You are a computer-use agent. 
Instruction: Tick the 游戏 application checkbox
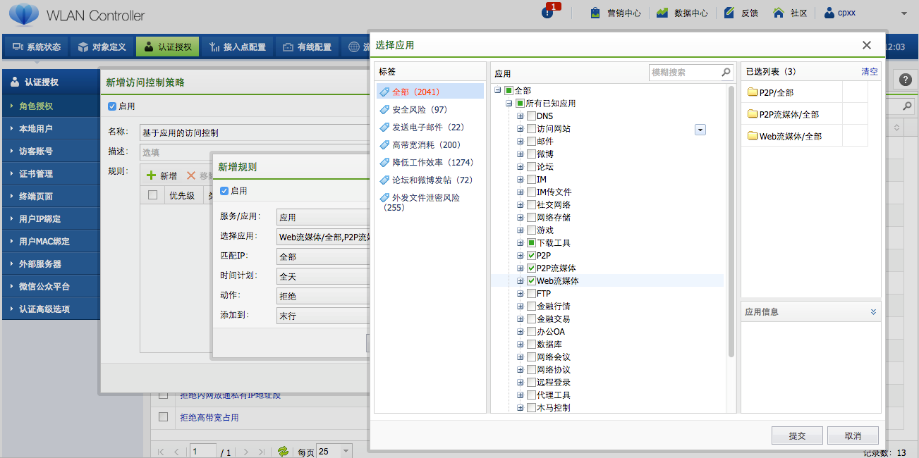531,230
